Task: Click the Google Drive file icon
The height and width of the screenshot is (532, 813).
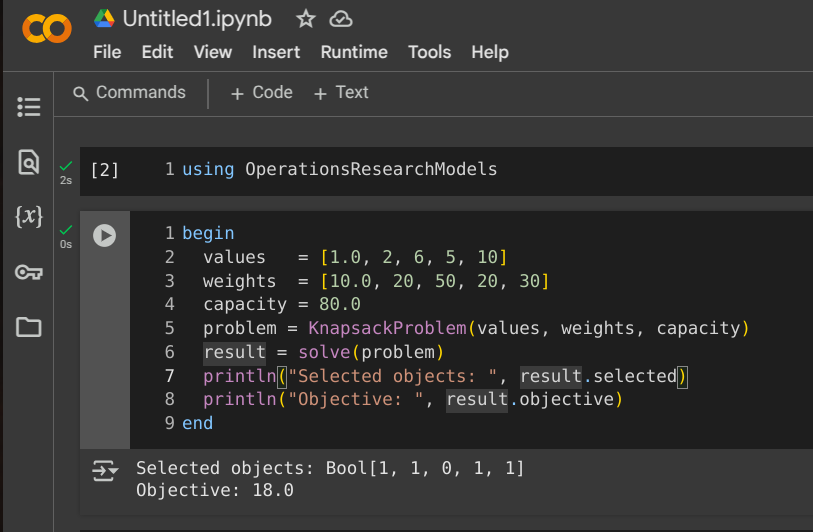Action: [x=104, y=19]
